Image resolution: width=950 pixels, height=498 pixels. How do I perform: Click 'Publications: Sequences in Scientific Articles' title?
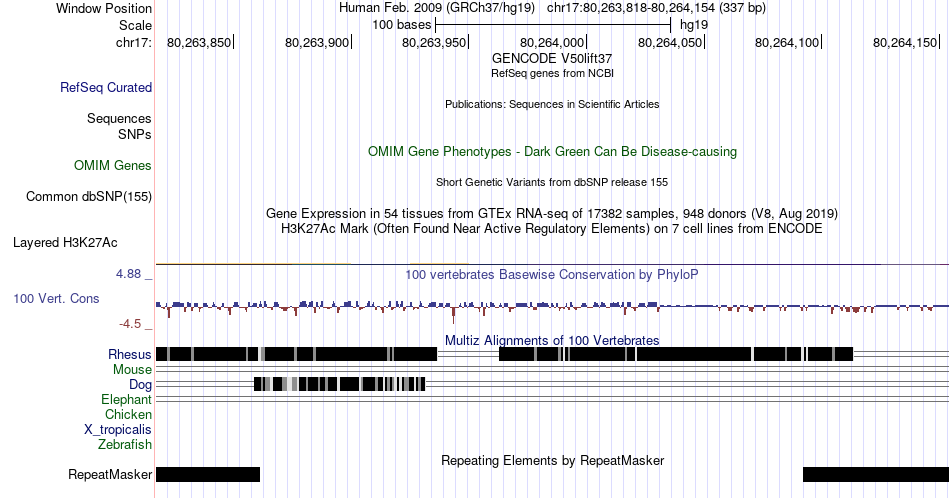[x=552, y=104]
